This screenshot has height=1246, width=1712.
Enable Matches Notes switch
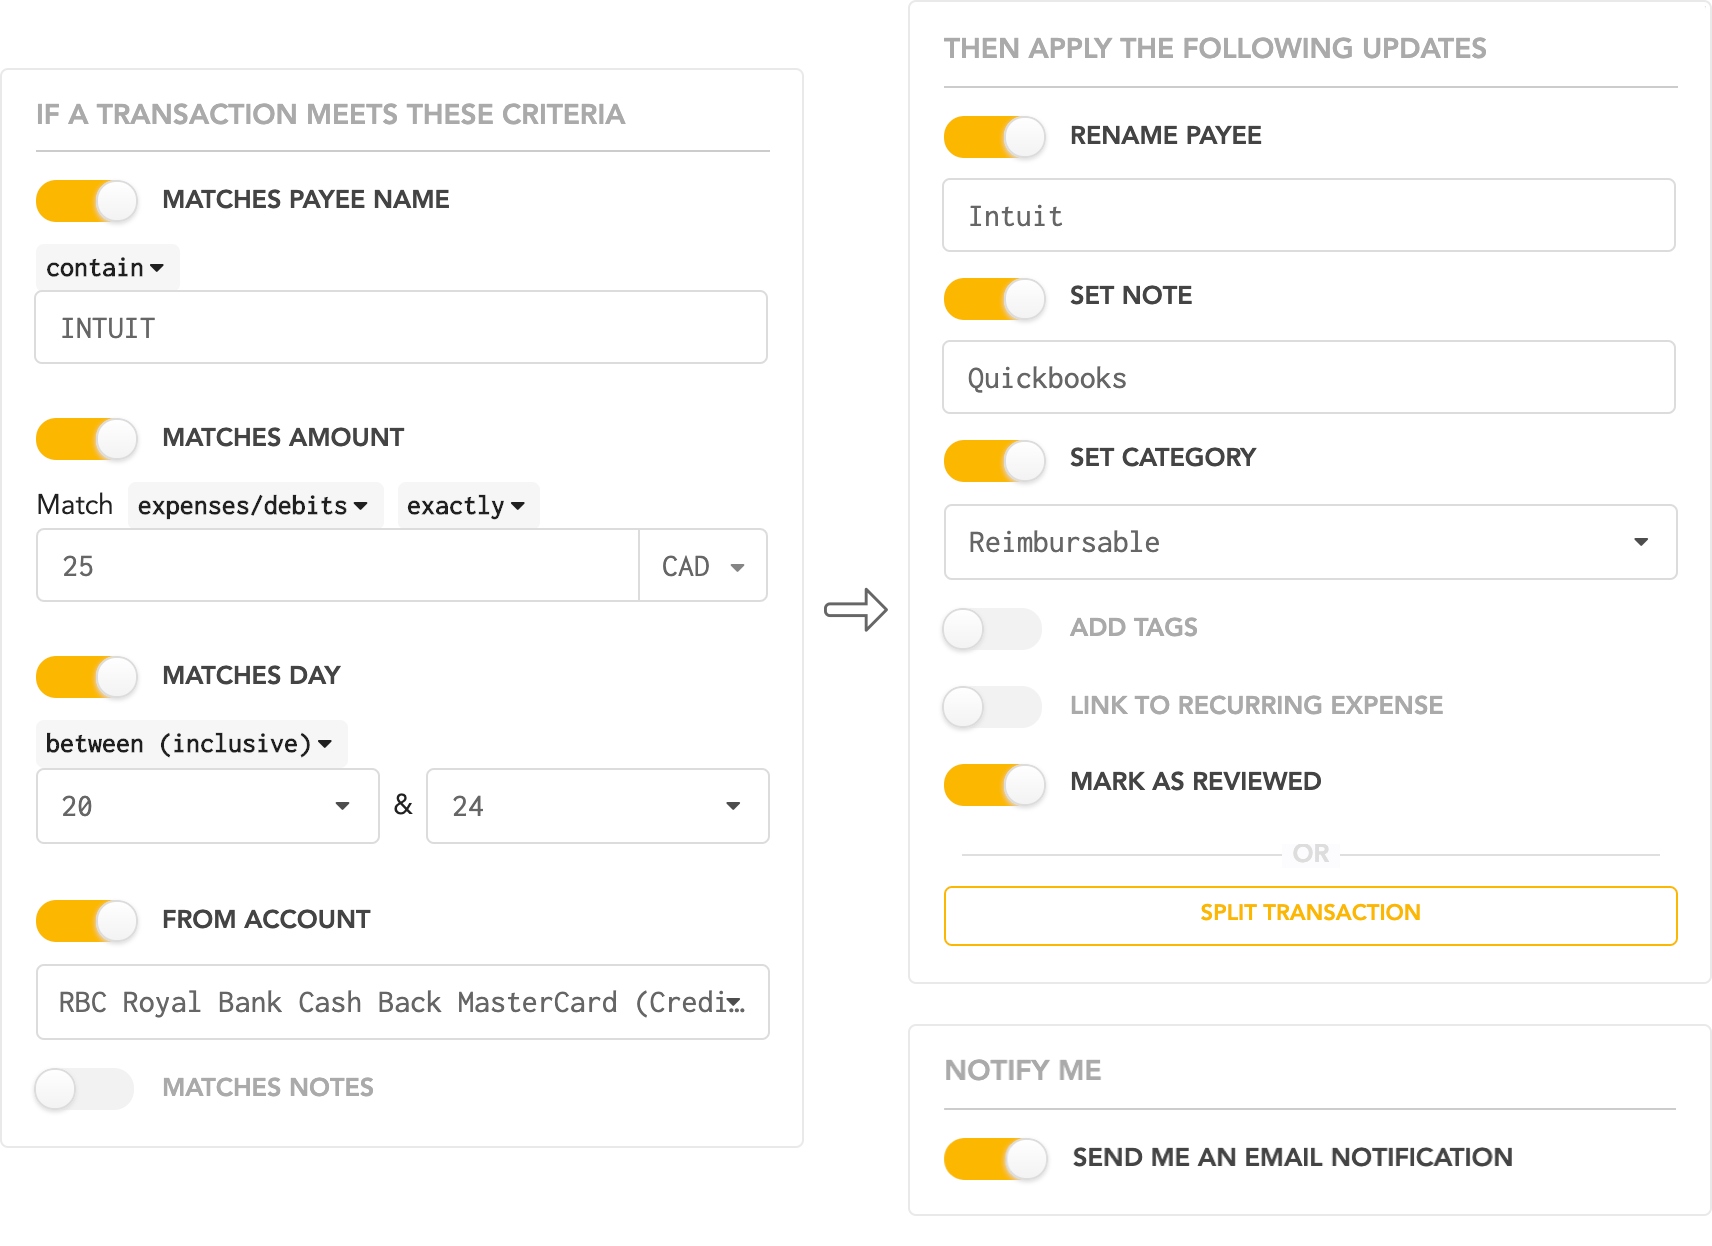click(85, 1089)
